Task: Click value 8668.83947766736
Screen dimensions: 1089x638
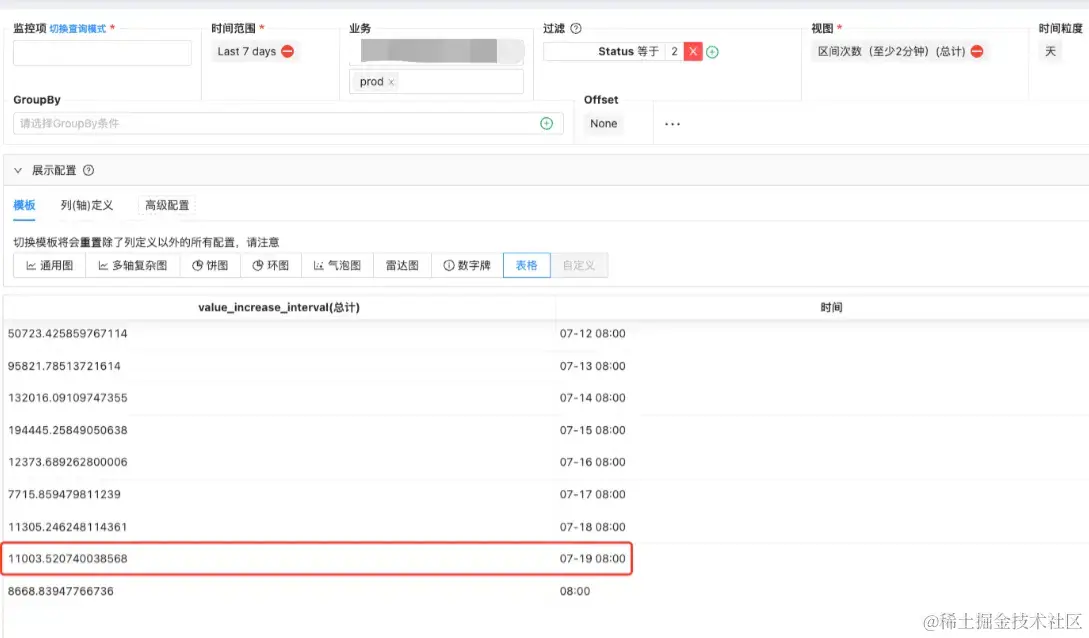Action: point(60,591)
